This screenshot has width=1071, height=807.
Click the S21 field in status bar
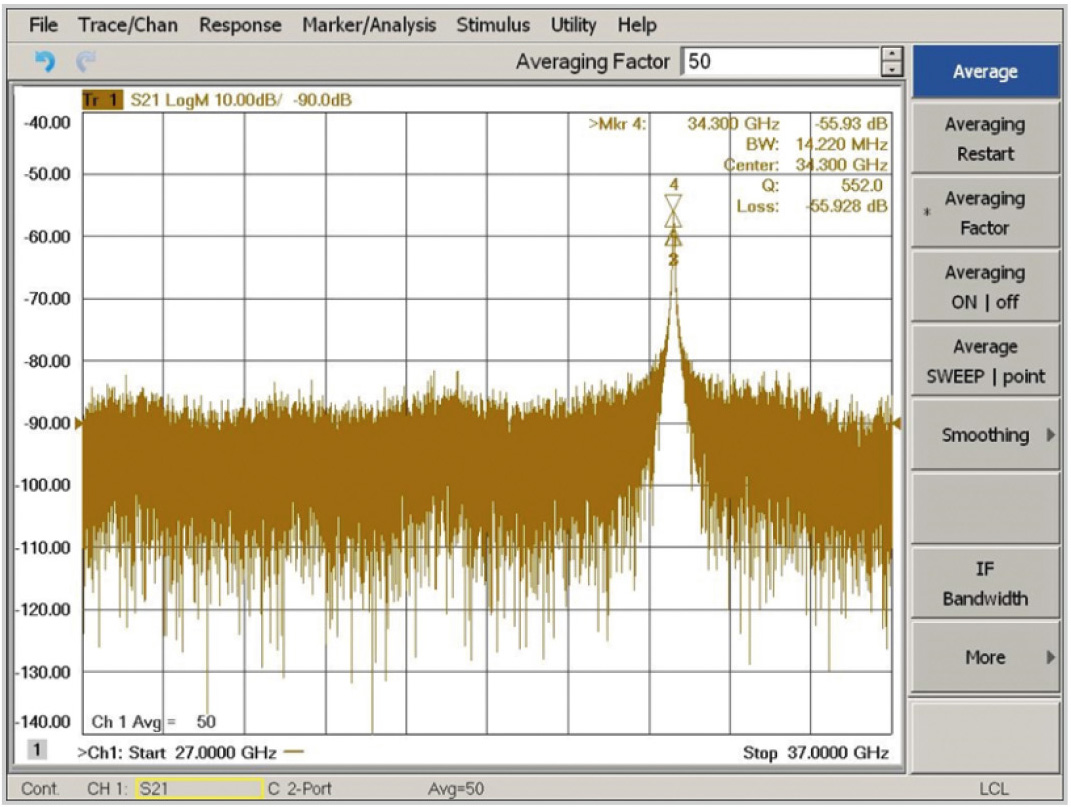199,789
